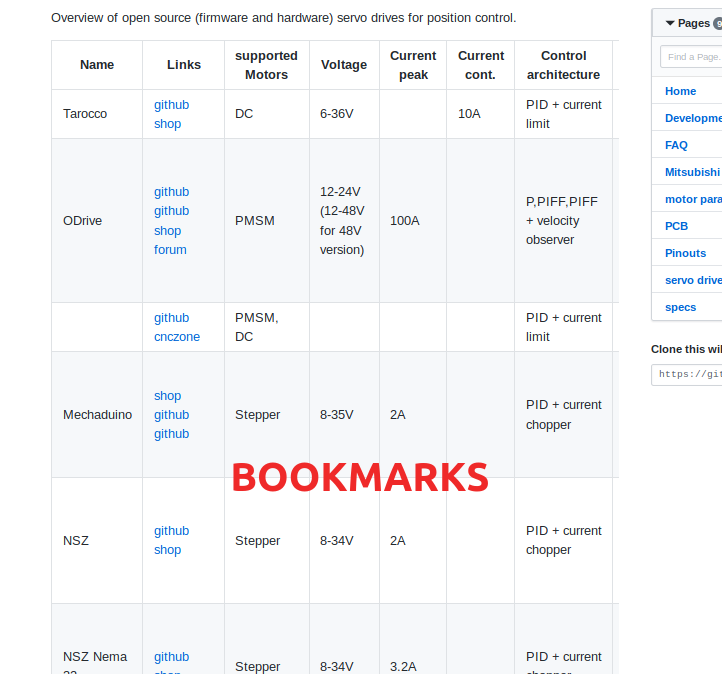Click the clone wiki URL field
The width and height of the screenshot is (722, 674).
pos(687,374)
